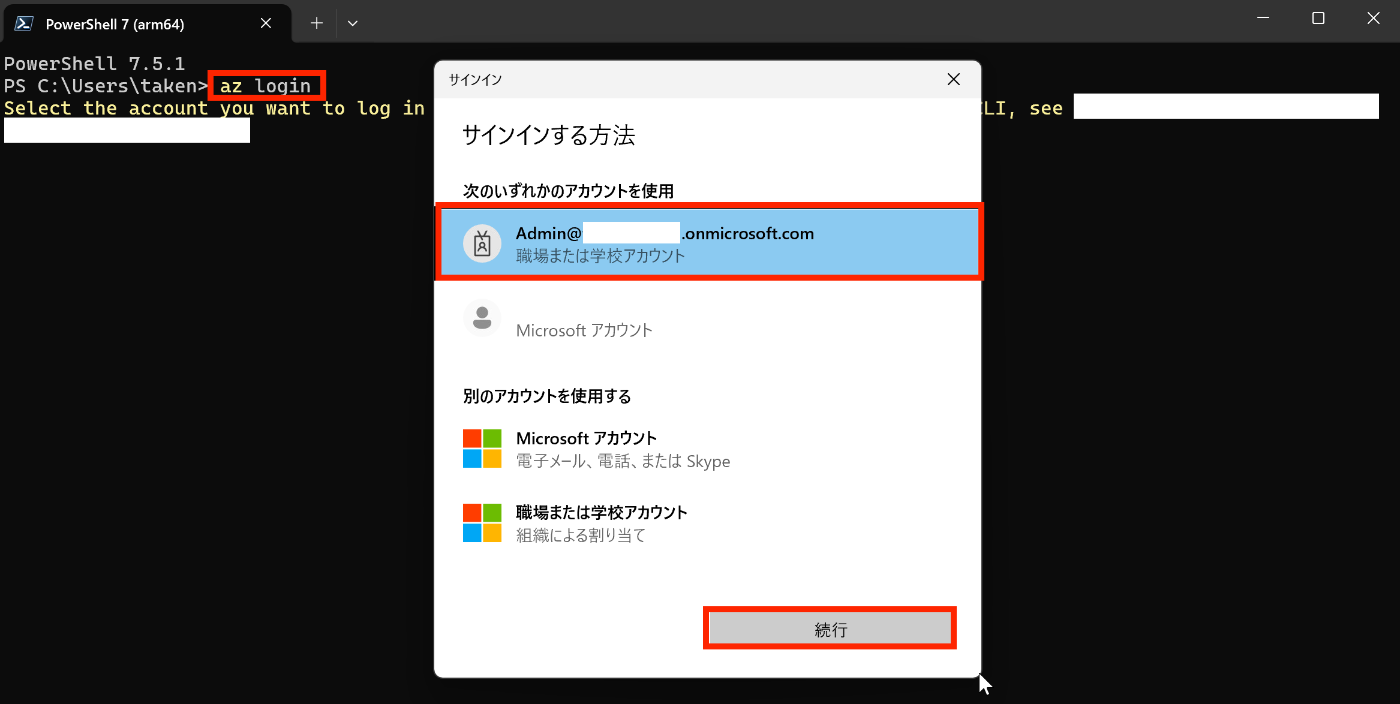Click the work account badge icon
The image size is (1400, 704).
point(482,243)
